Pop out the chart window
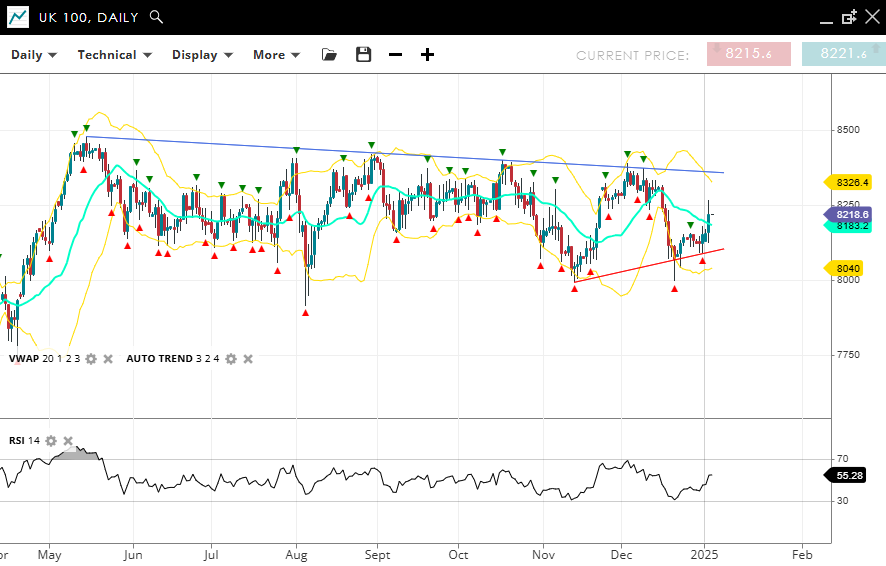The height and width of the screenshot is (566, 886). 849,17
